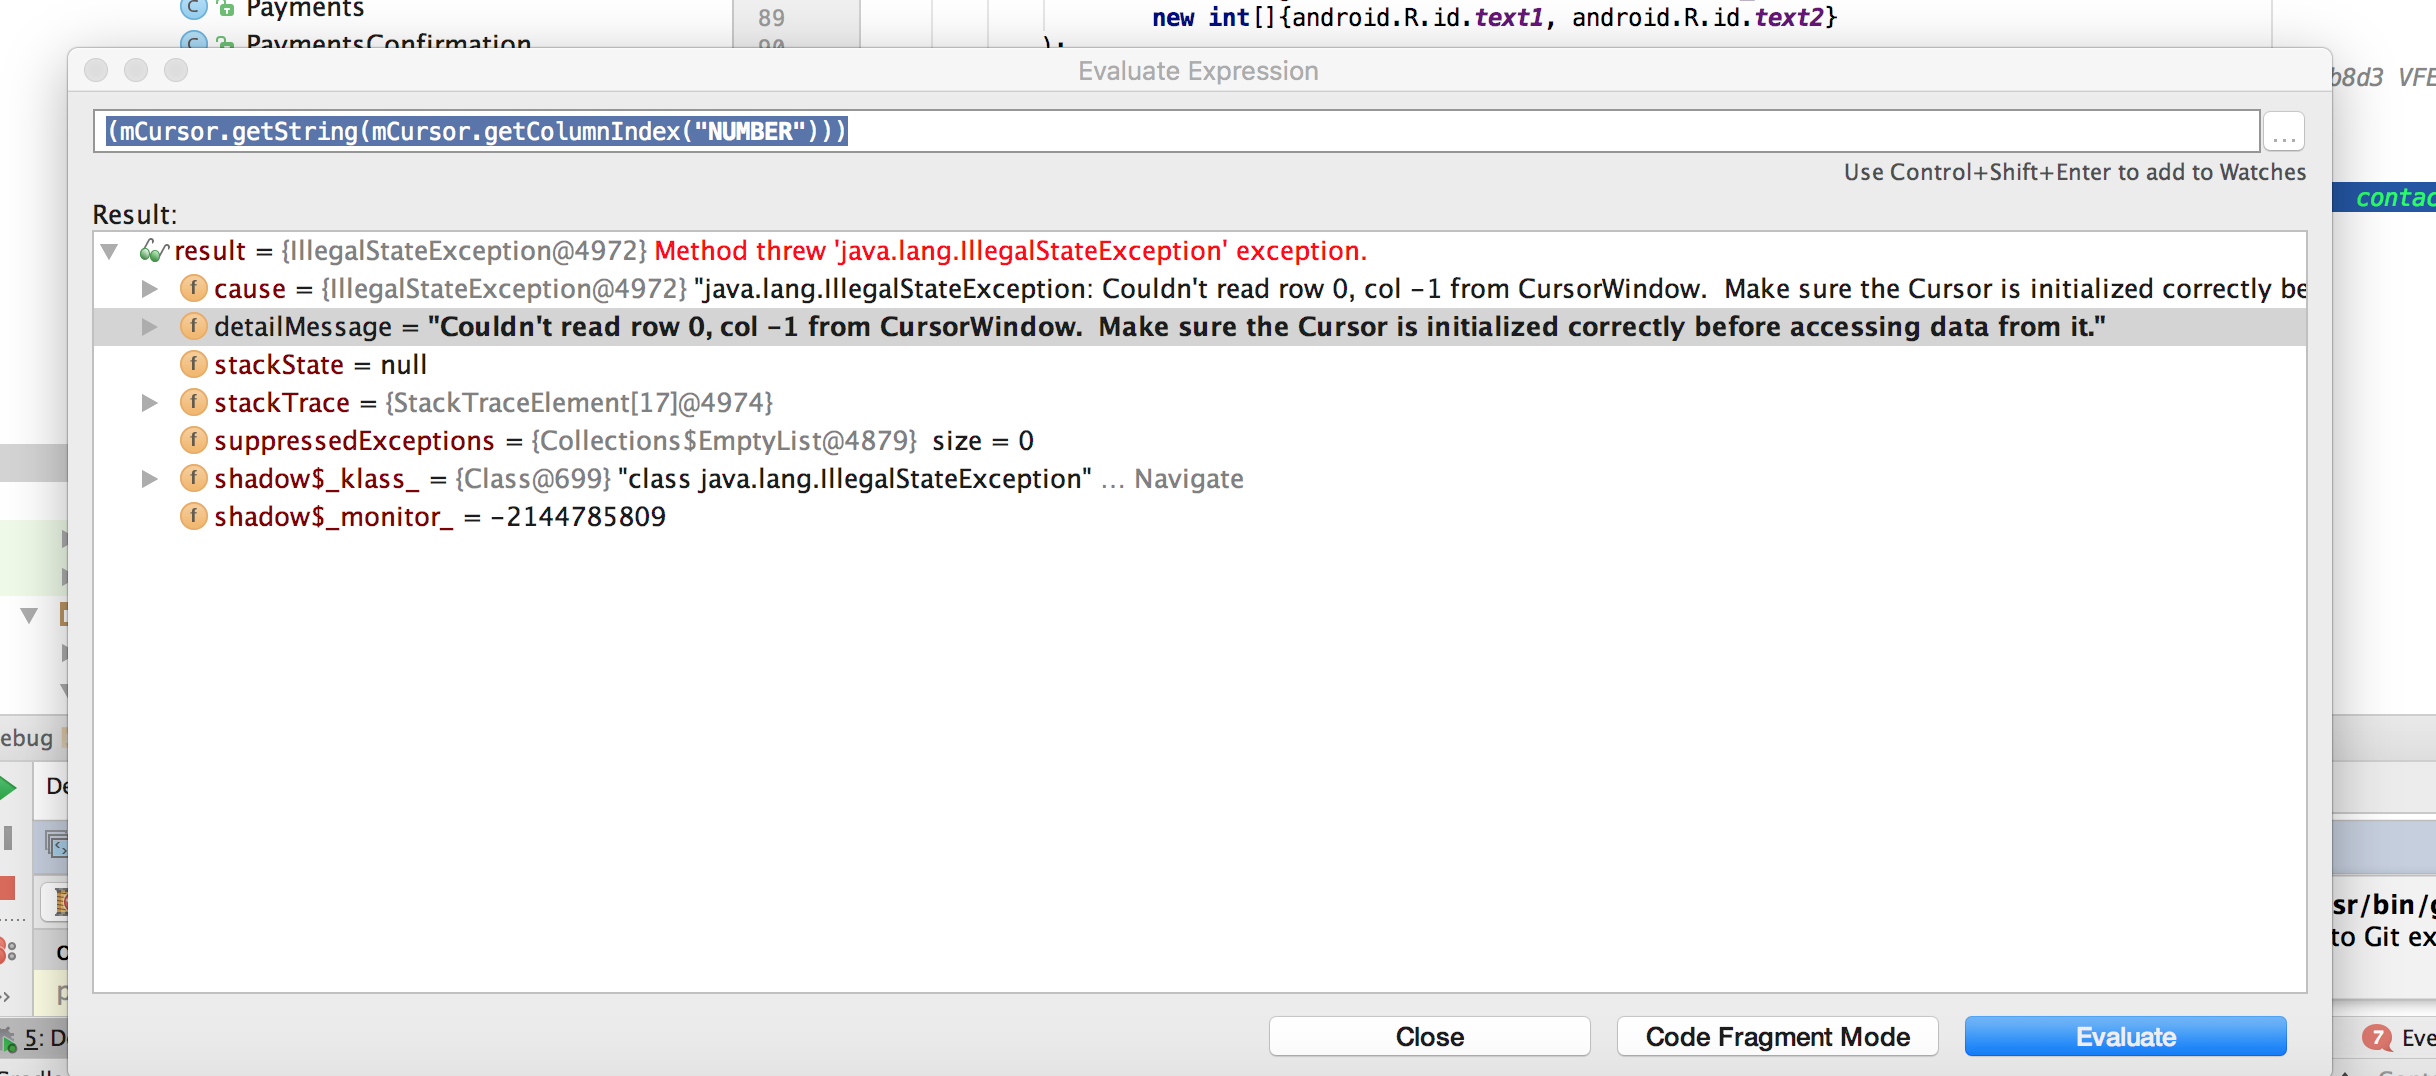Click the text1 identifier in the editor code
The height and width of the screenshot is (1076, 2436).
tap(1509, 17)
